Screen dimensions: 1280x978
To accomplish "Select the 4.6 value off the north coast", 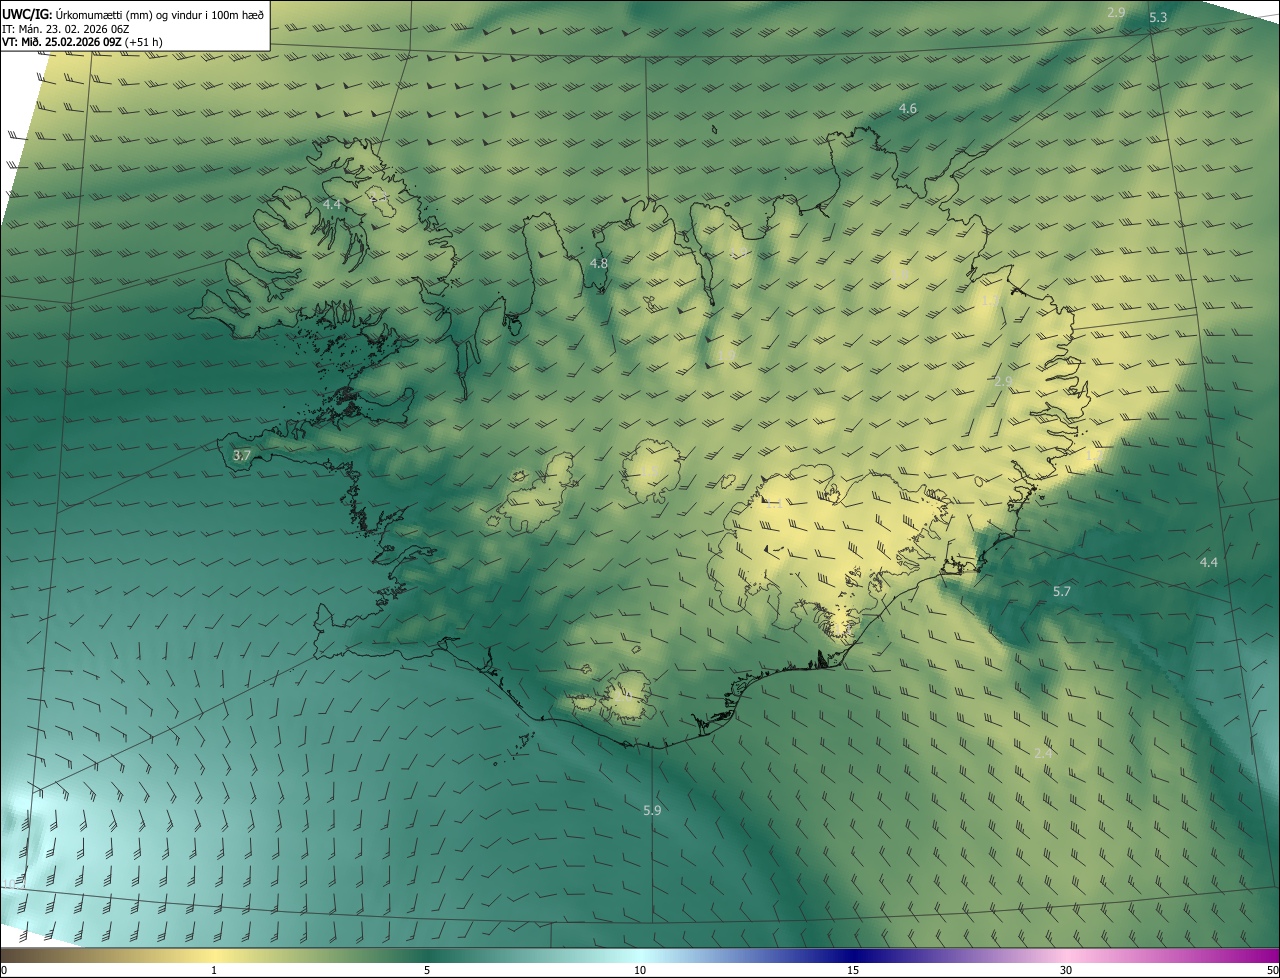I will pyautogui.click(x=908, y=108).
